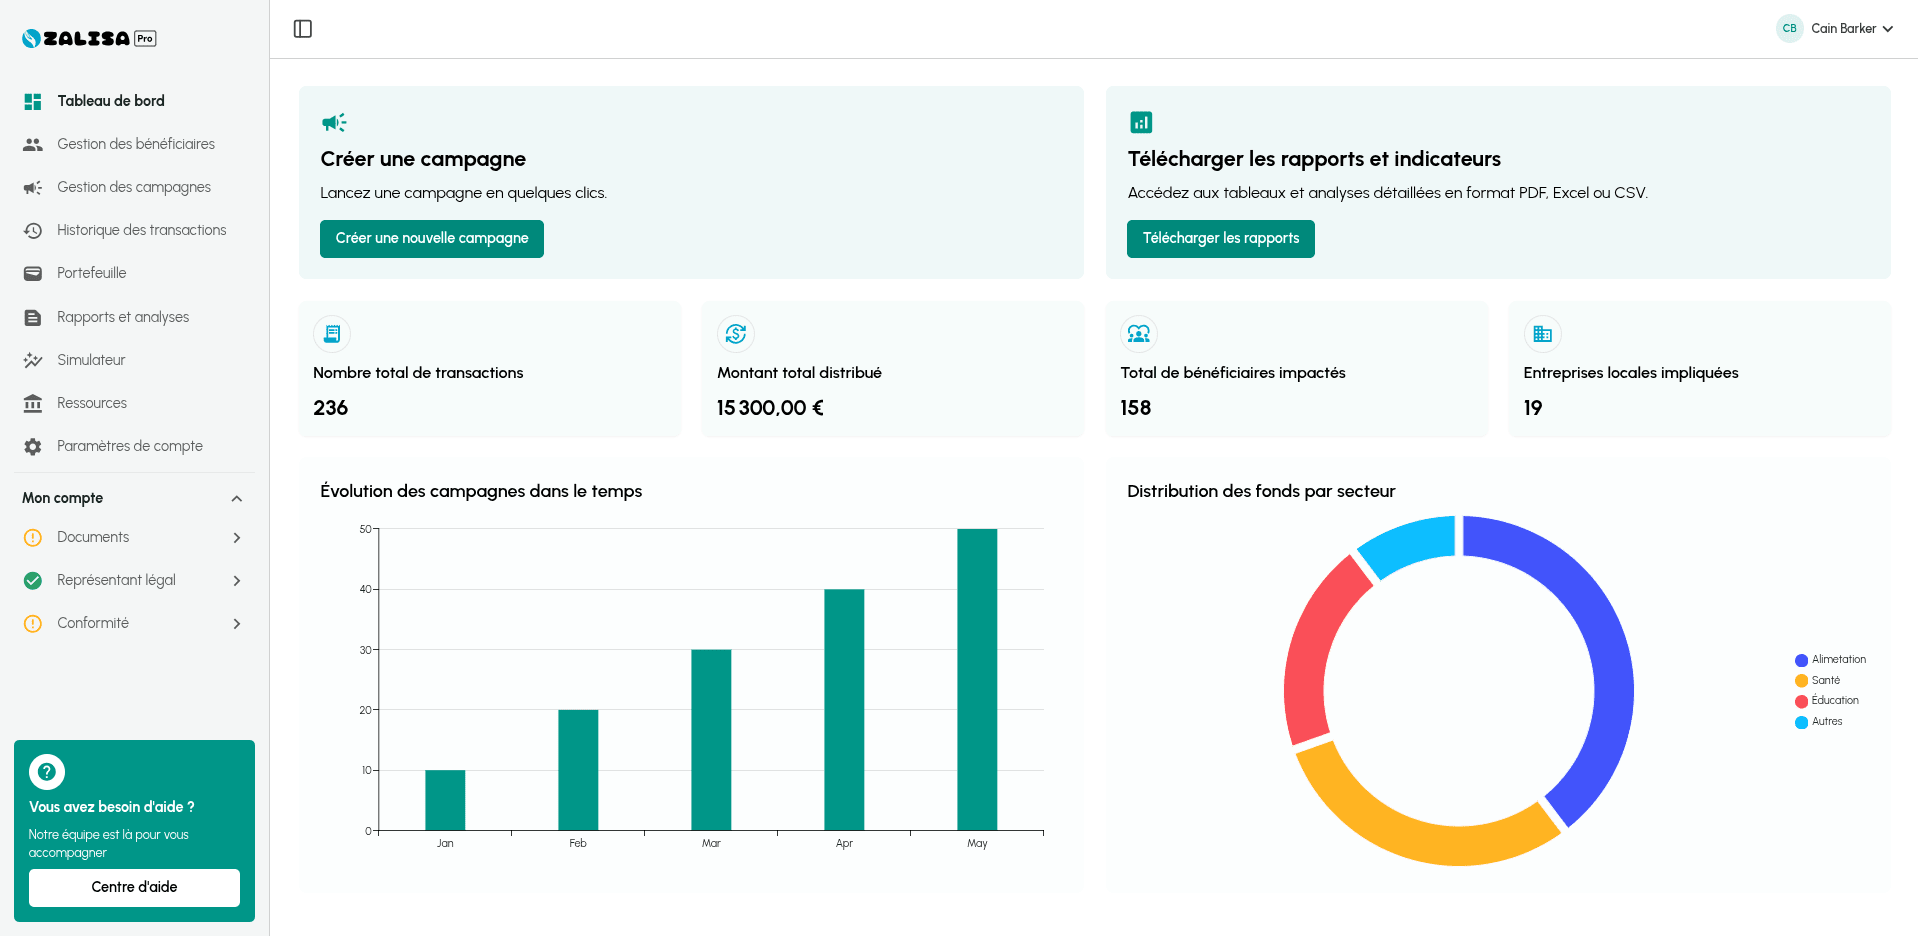This screenshot has height=936, width=1918.
Task: Toggle the sidebar collapse icon at top
Action: tap(303, 29)
